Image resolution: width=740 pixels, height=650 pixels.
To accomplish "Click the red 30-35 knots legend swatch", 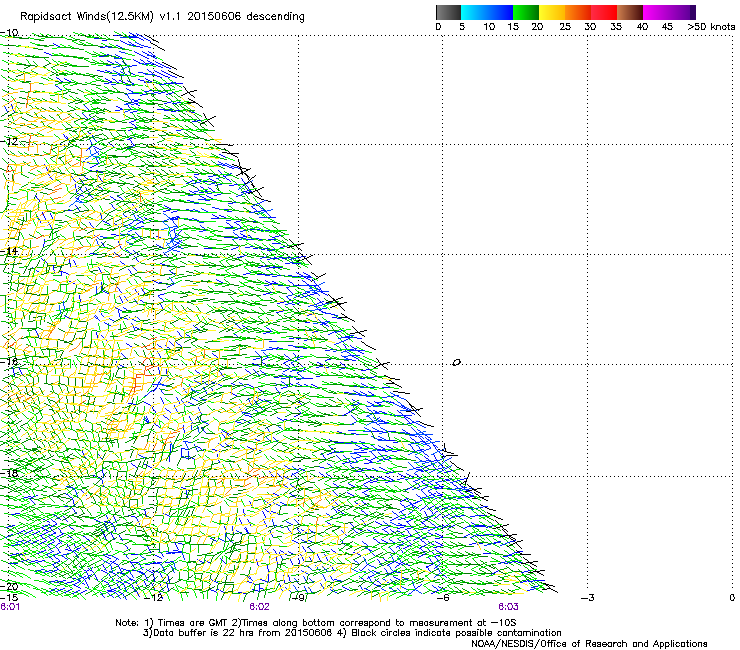I will pos(604,12).
